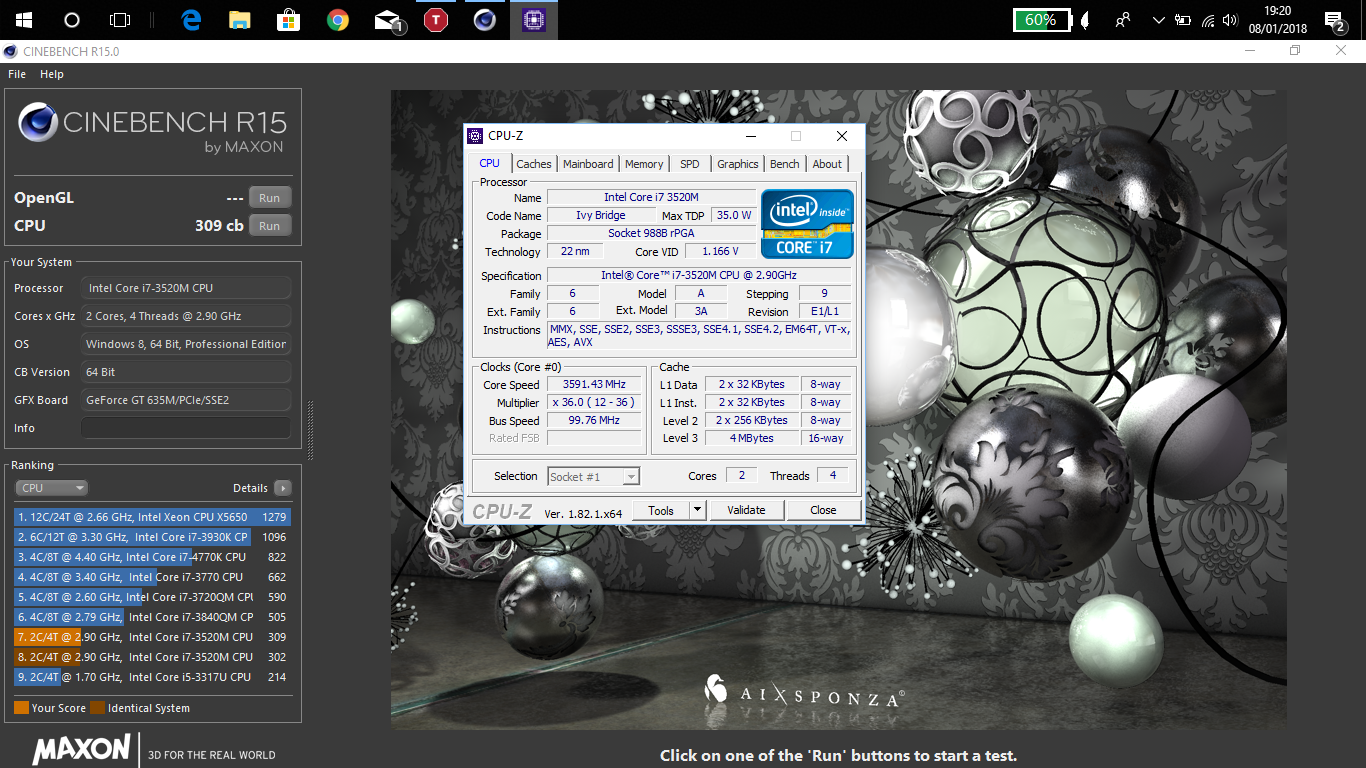
Task: Click the Core Speed value 3591.43 MHz
Action: (595, 384)
